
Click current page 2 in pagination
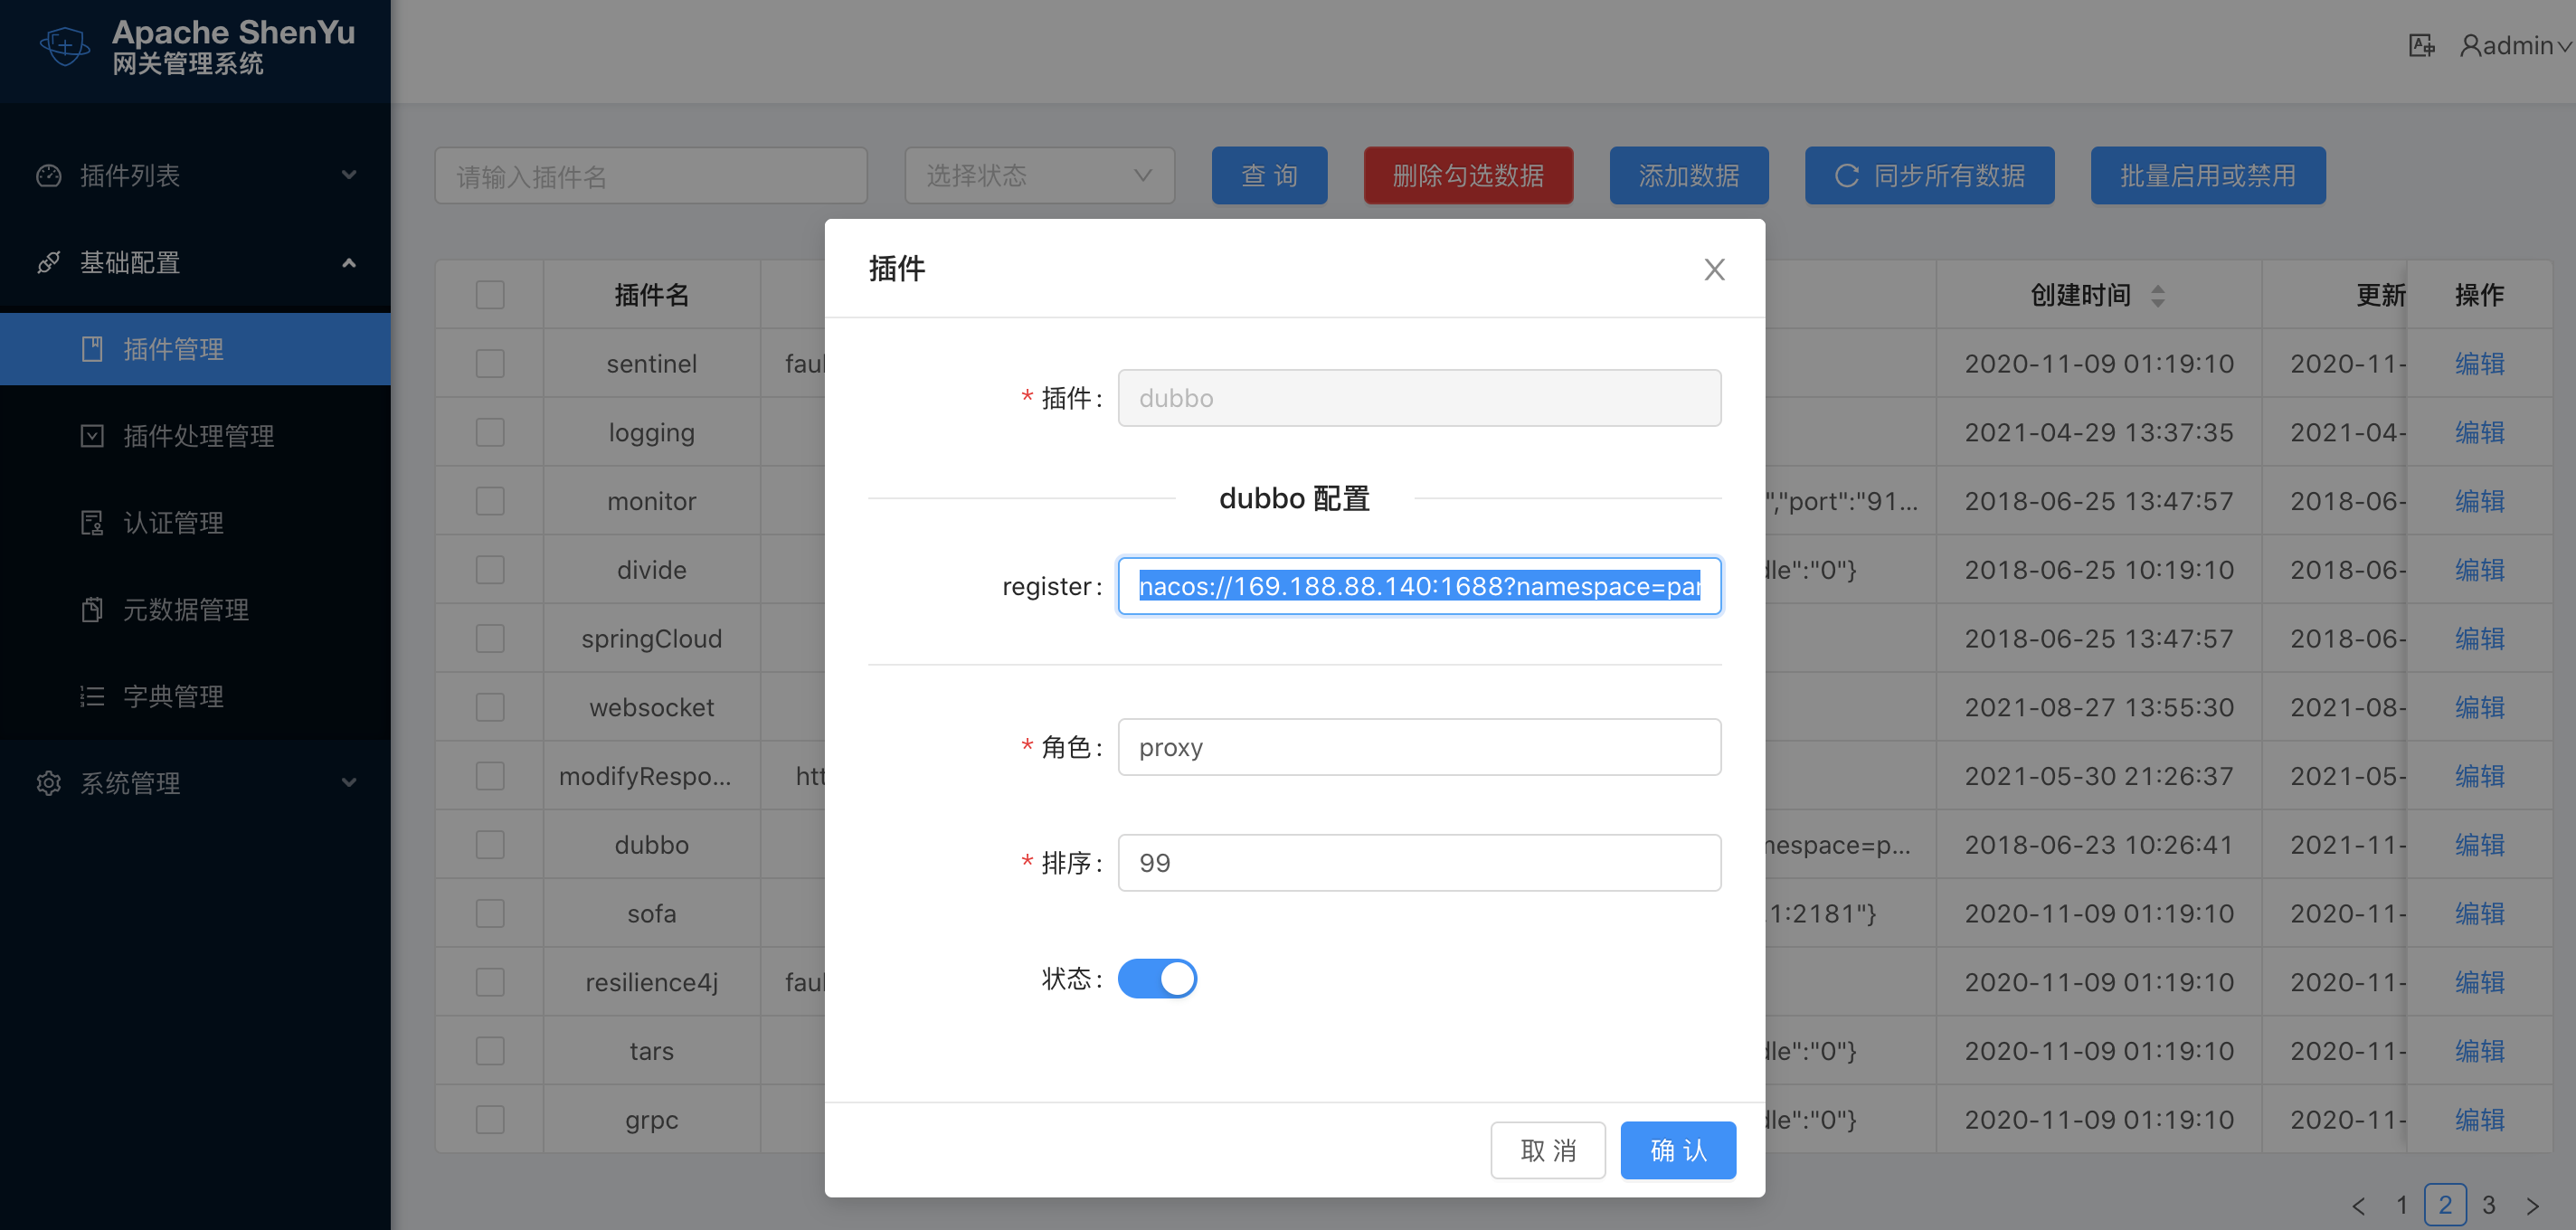(2445, 1205)
